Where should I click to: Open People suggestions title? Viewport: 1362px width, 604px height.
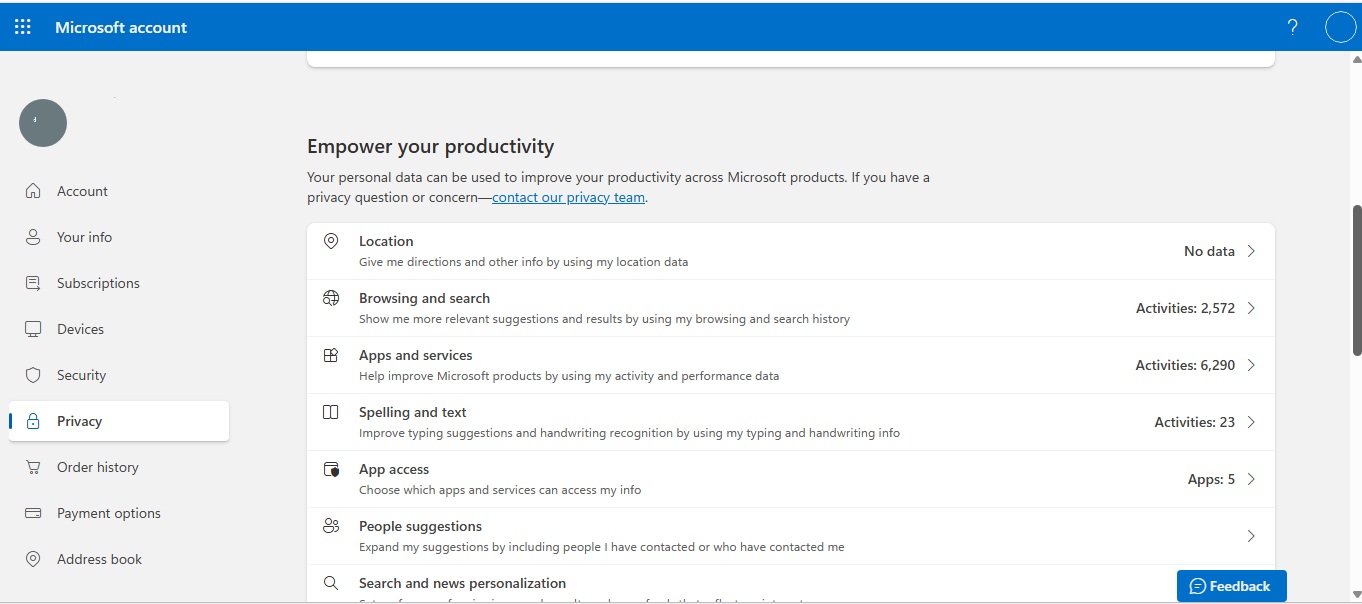click(420, 526)
